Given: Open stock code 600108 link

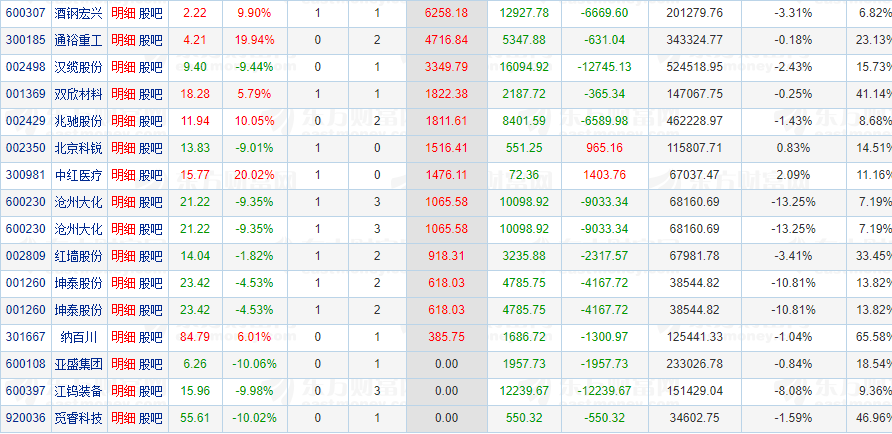Looking at the screenshot, I should click(x=25, y=364).
